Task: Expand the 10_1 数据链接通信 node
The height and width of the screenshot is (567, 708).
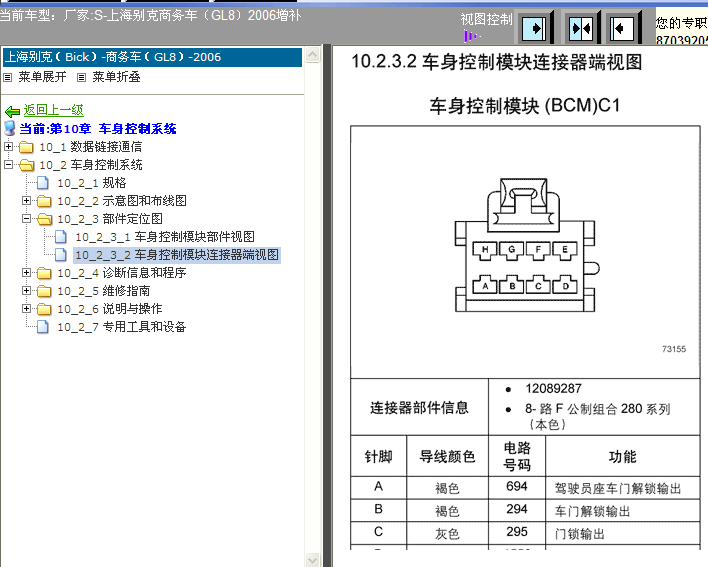Action: 9,146
